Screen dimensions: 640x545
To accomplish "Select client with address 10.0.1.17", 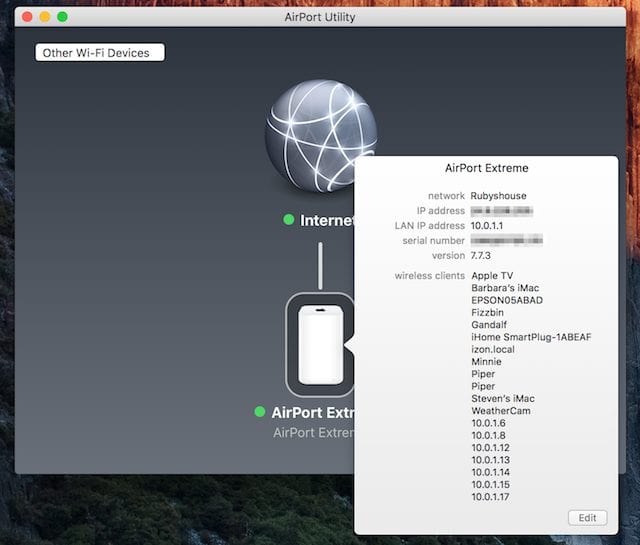I will [490, 497].
